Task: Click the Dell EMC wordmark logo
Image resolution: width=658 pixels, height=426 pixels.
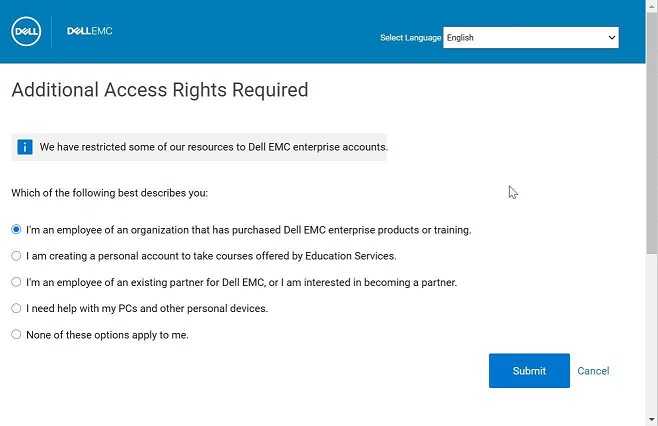Action: pos(89,31)
